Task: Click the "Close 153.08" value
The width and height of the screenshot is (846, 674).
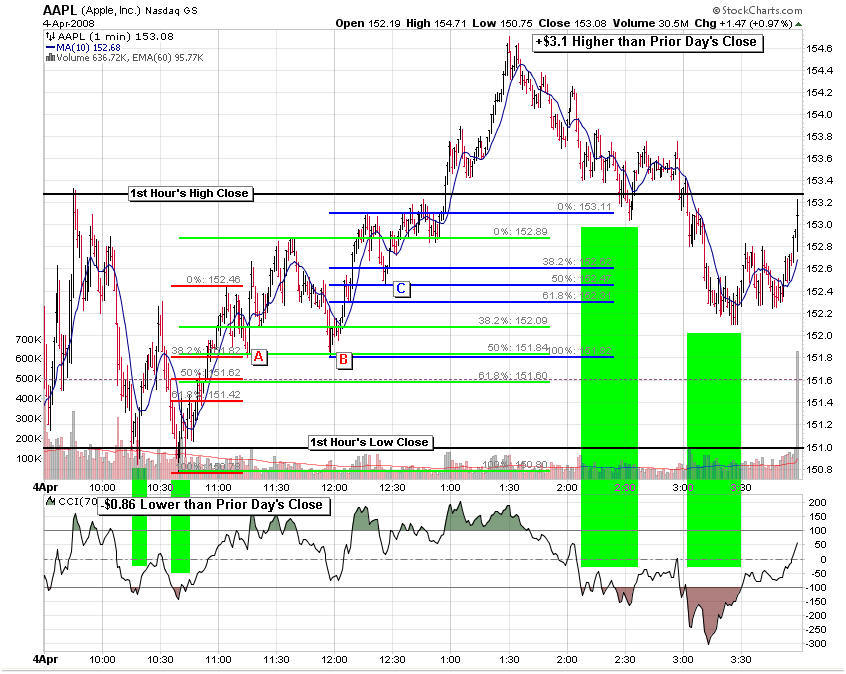Action: coord(572,24)
